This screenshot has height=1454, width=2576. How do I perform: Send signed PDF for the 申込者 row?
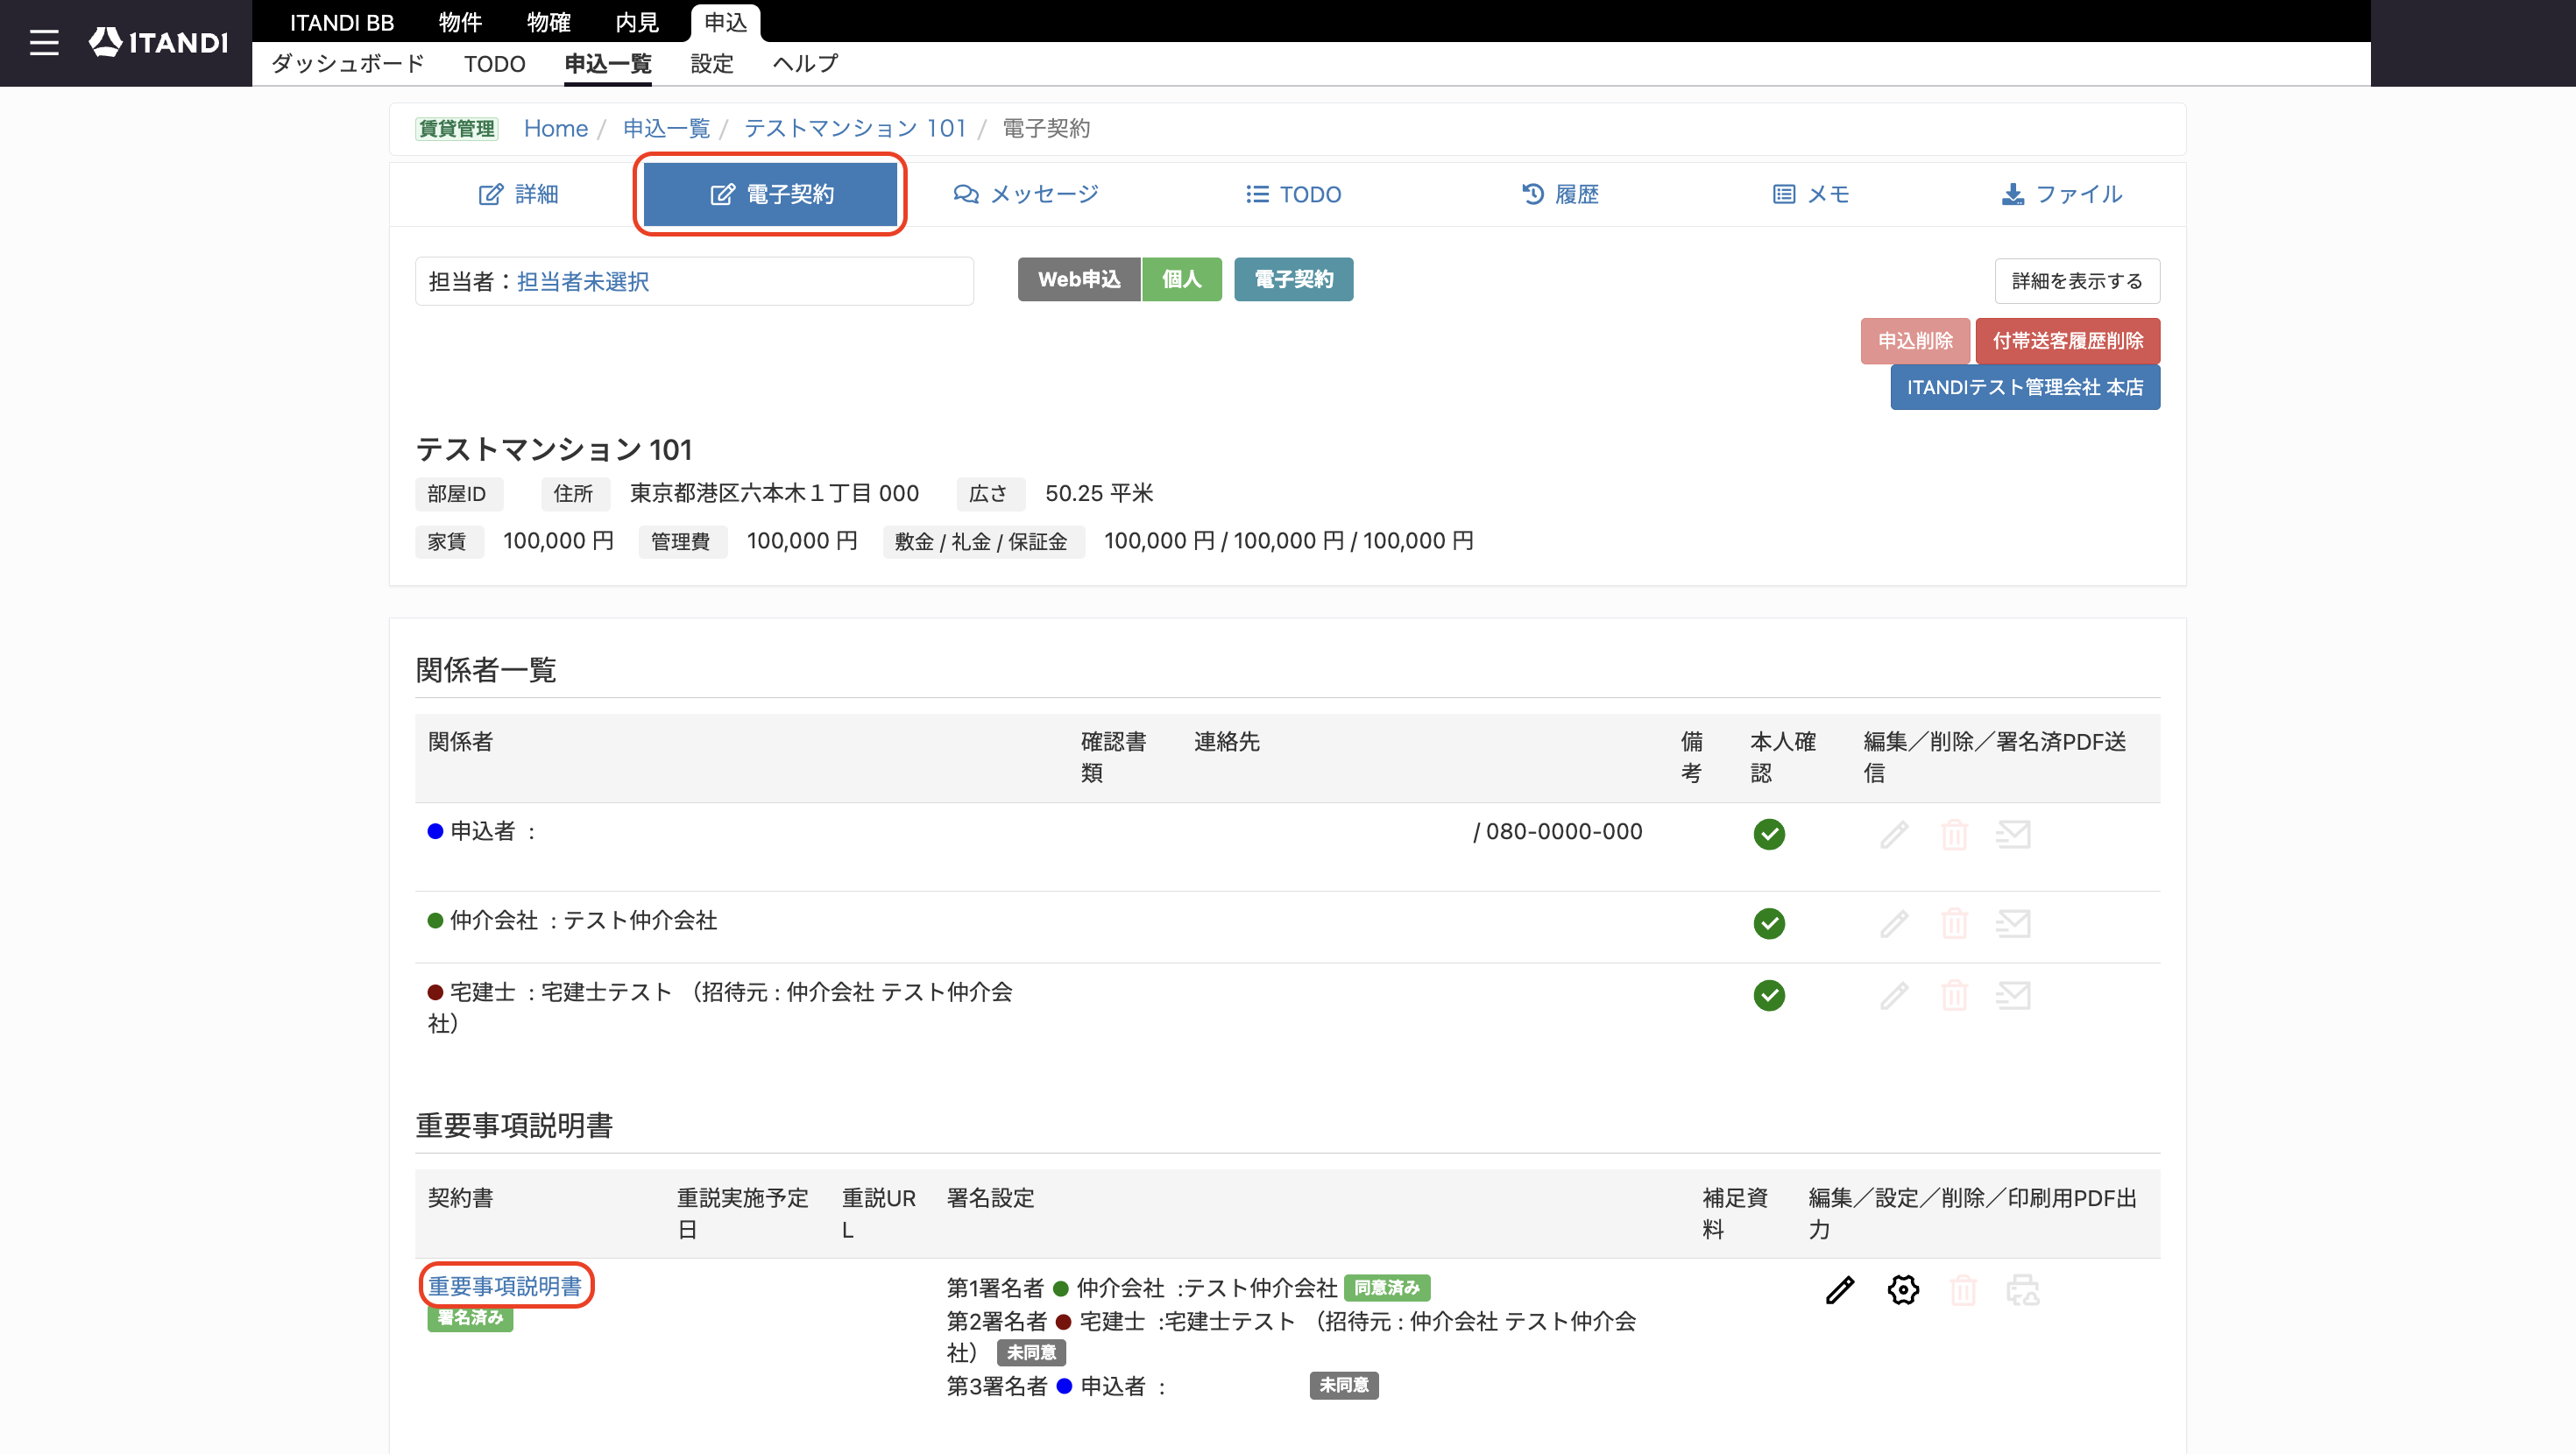click(2013, 834)
